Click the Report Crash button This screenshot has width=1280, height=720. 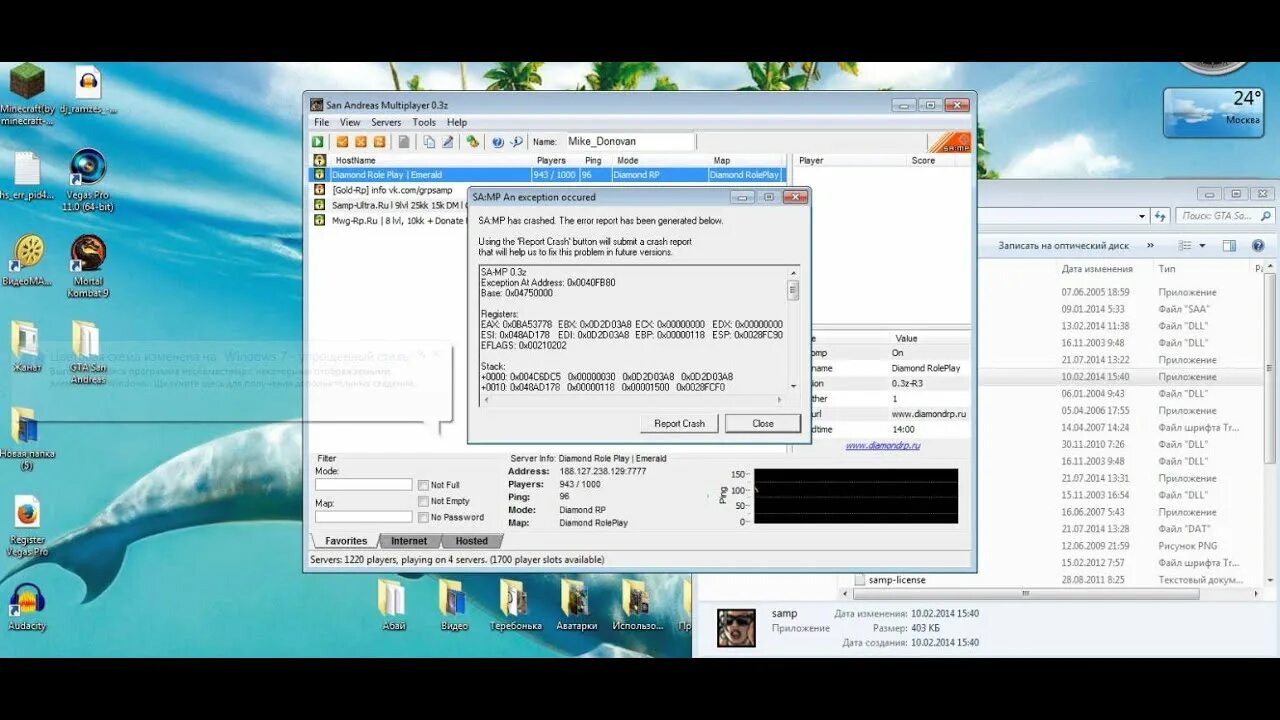pyautogui.click(x=679, y=423)
